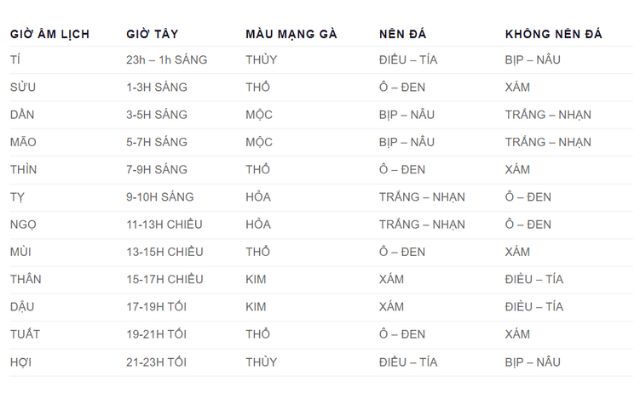
Task: Click the GIỜ ÂM LỊCH column header
Action: [50, 34]
